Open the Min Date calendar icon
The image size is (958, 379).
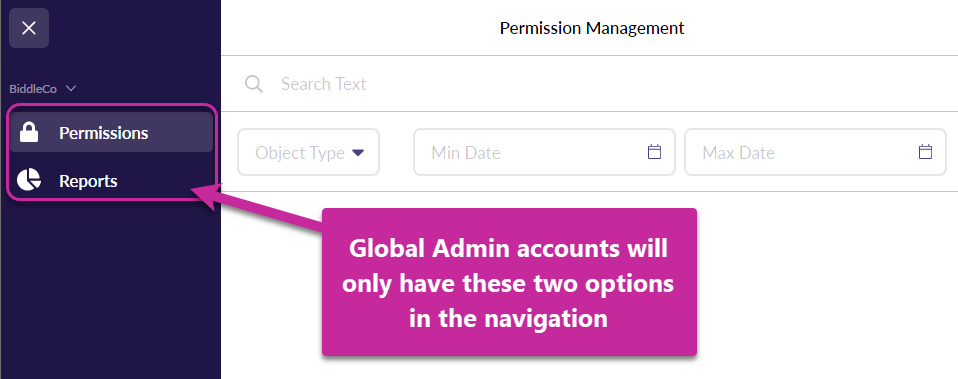654,152
